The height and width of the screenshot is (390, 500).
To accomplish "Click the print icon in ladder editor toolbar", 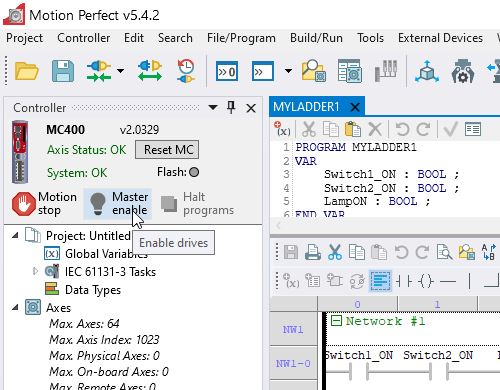I will click(x=313, y=252).
